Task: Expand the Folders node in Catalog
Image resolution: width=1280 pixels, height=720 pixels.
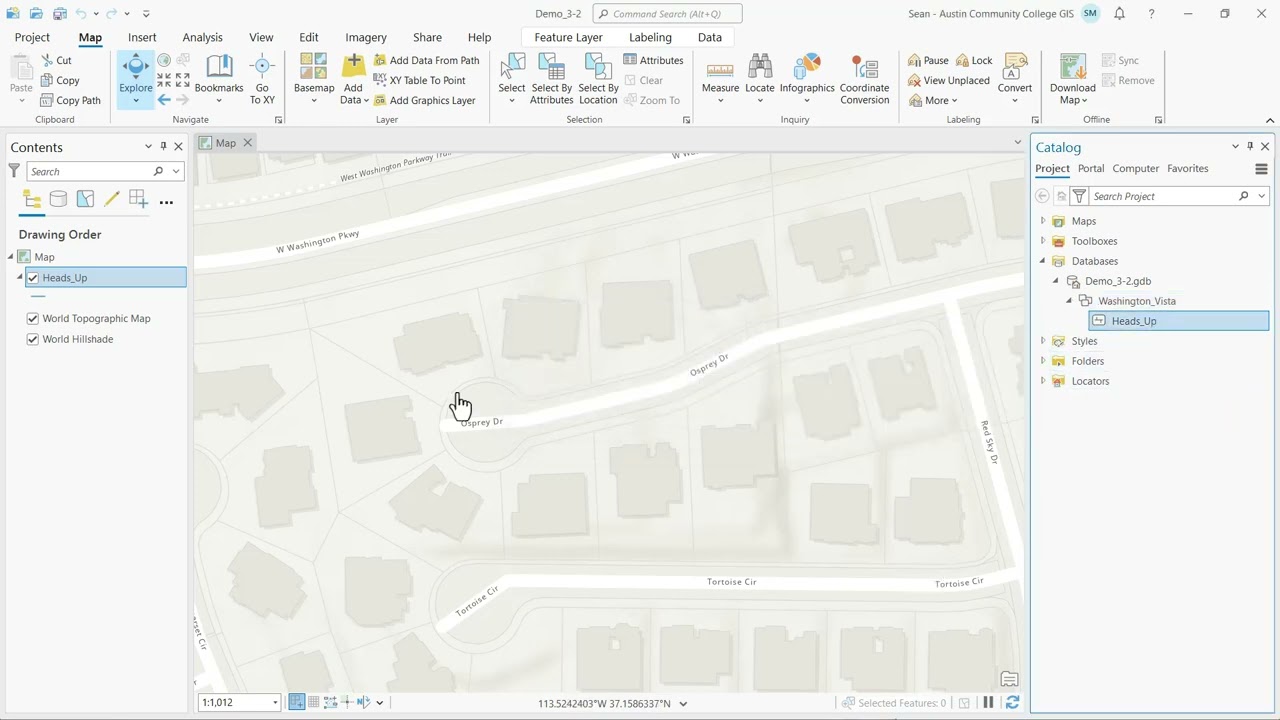Action: click(1043, 361)
